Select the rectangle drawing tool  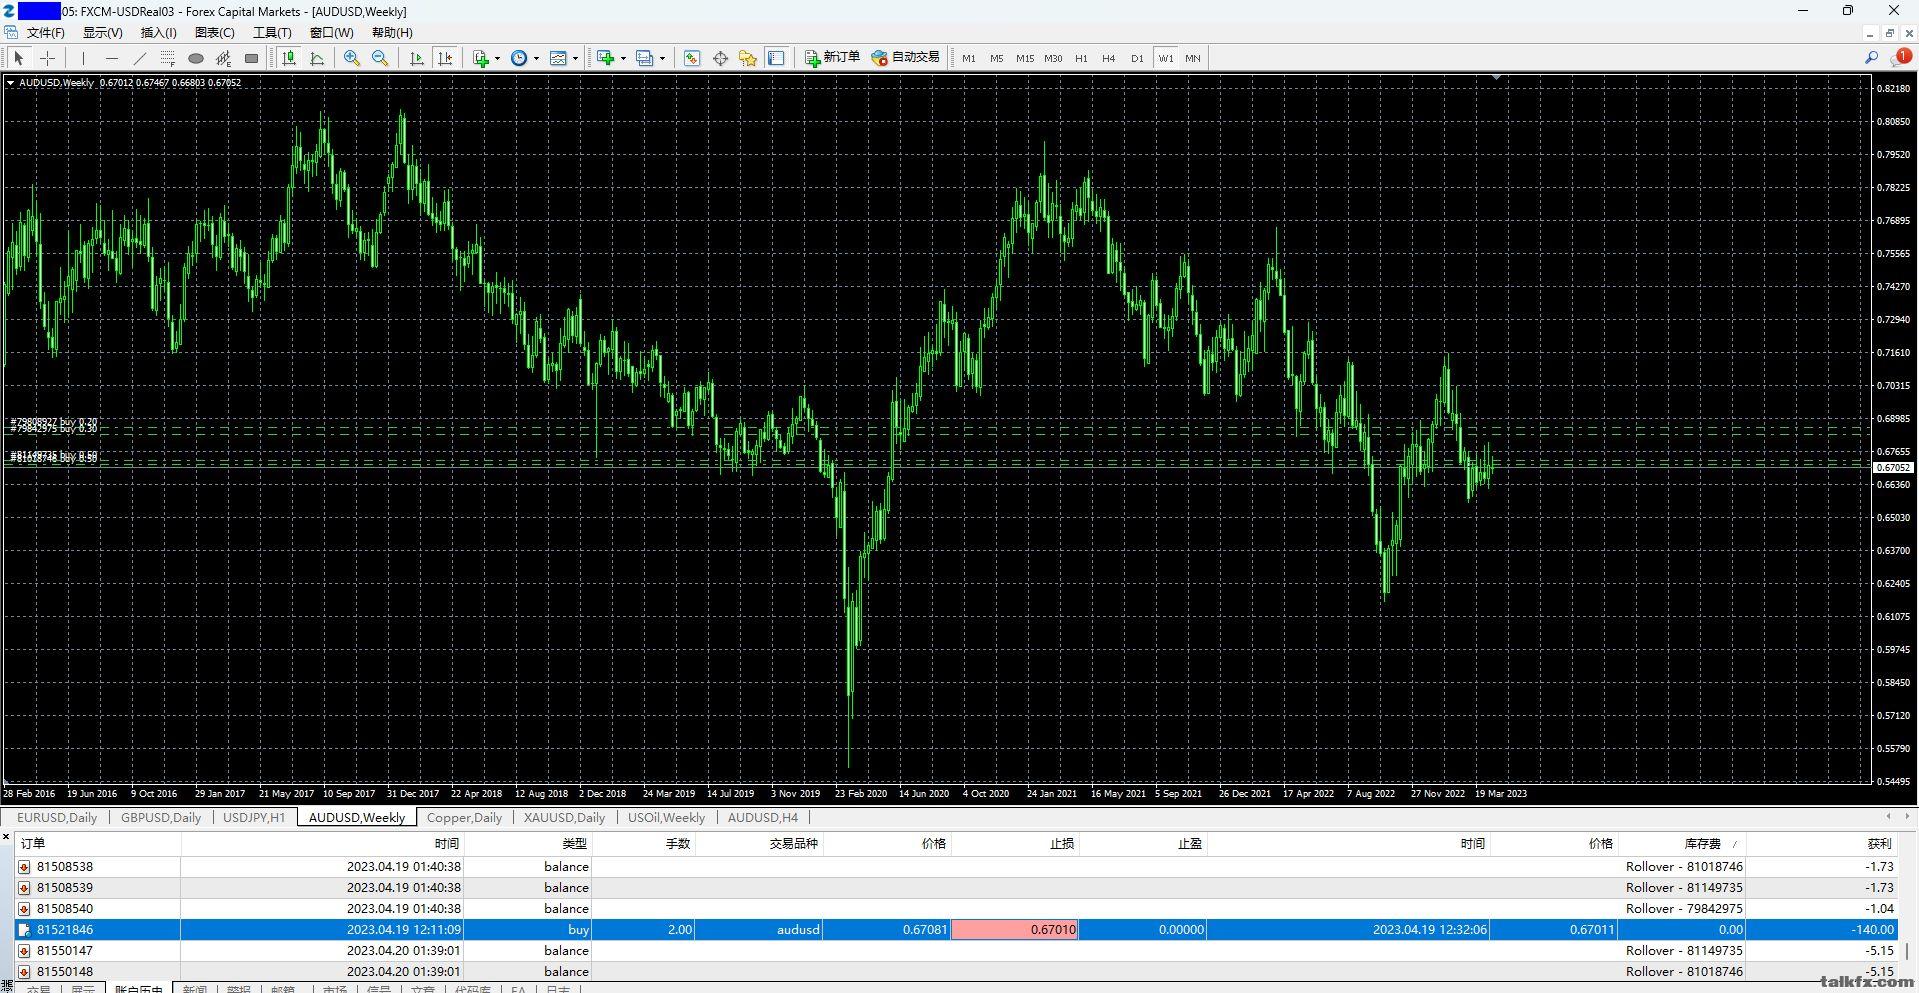(252, 58)
